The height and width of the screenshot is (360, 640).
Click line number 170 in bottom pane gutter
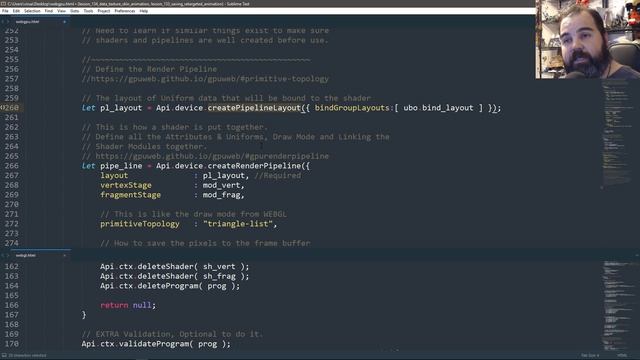pyautogui.click(x=12, y=344)
